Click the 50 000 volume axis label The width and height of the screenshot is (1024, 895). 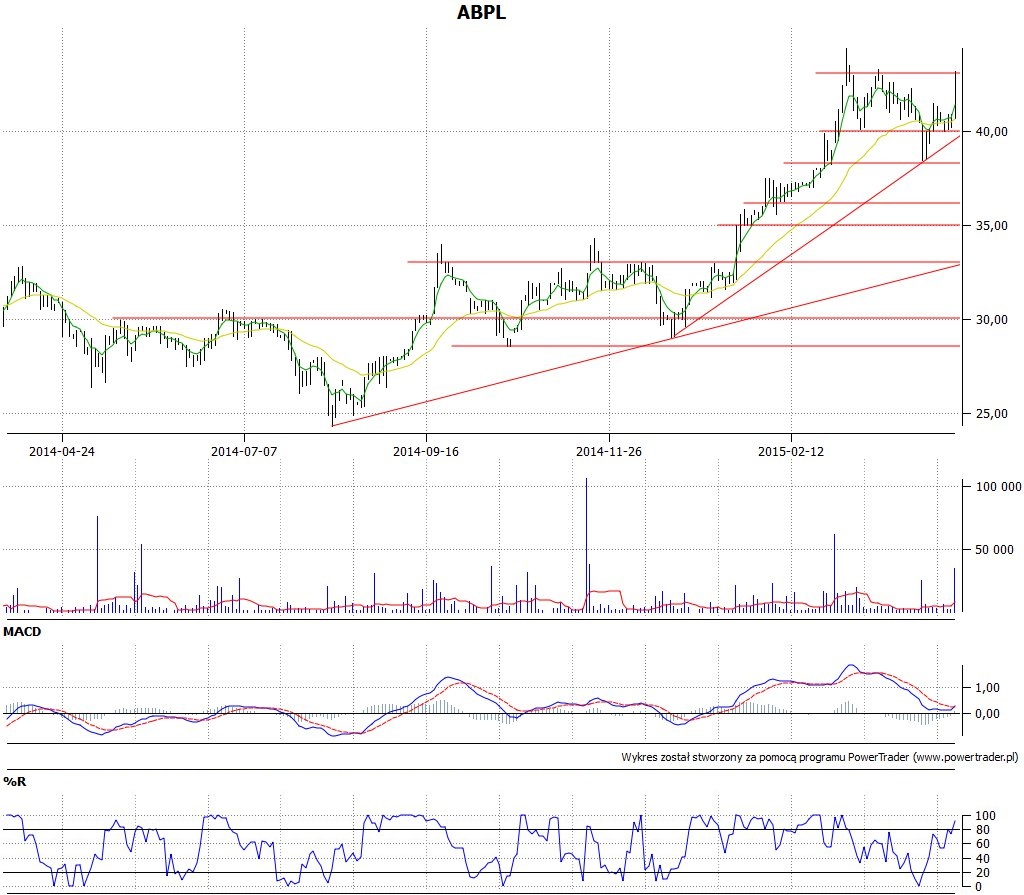click(995, 550)
